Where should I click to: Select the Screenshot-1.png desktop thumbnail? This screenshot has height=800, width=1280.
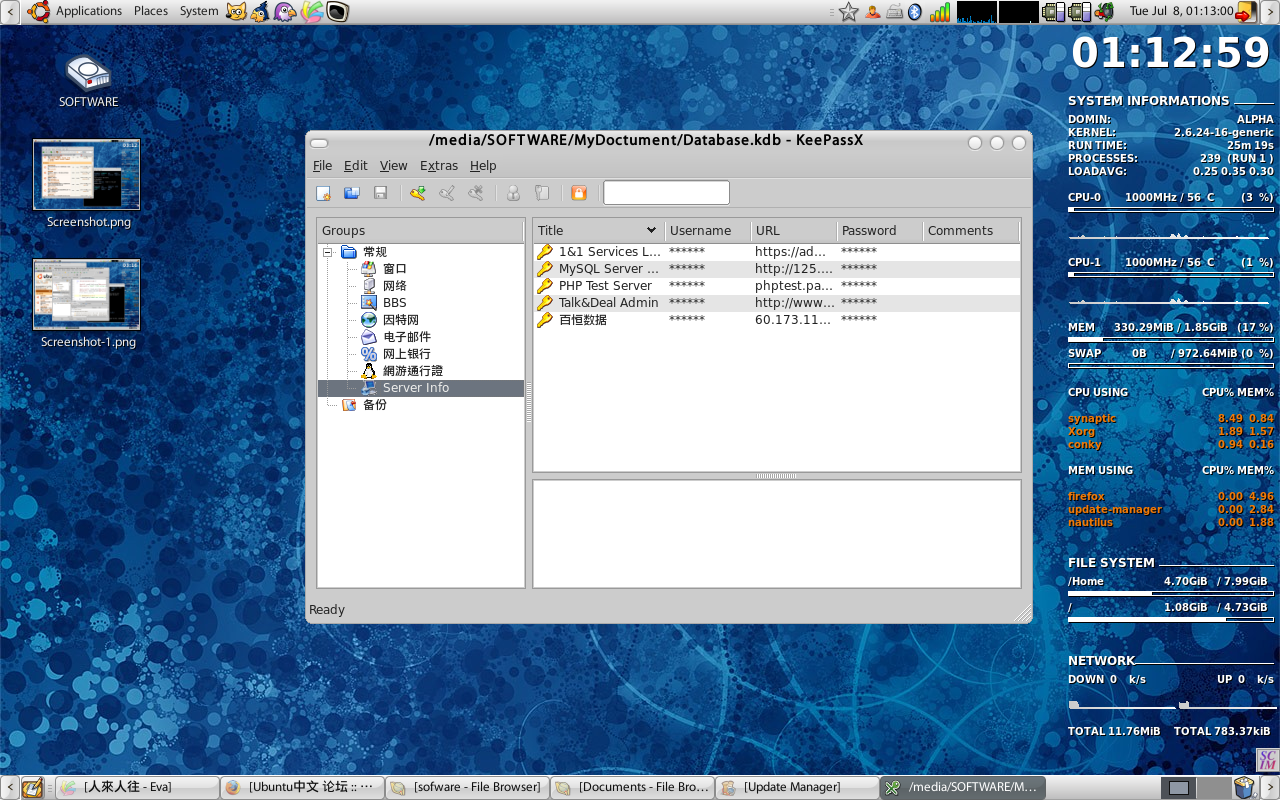pyautogui.click(x=87, y=295)
